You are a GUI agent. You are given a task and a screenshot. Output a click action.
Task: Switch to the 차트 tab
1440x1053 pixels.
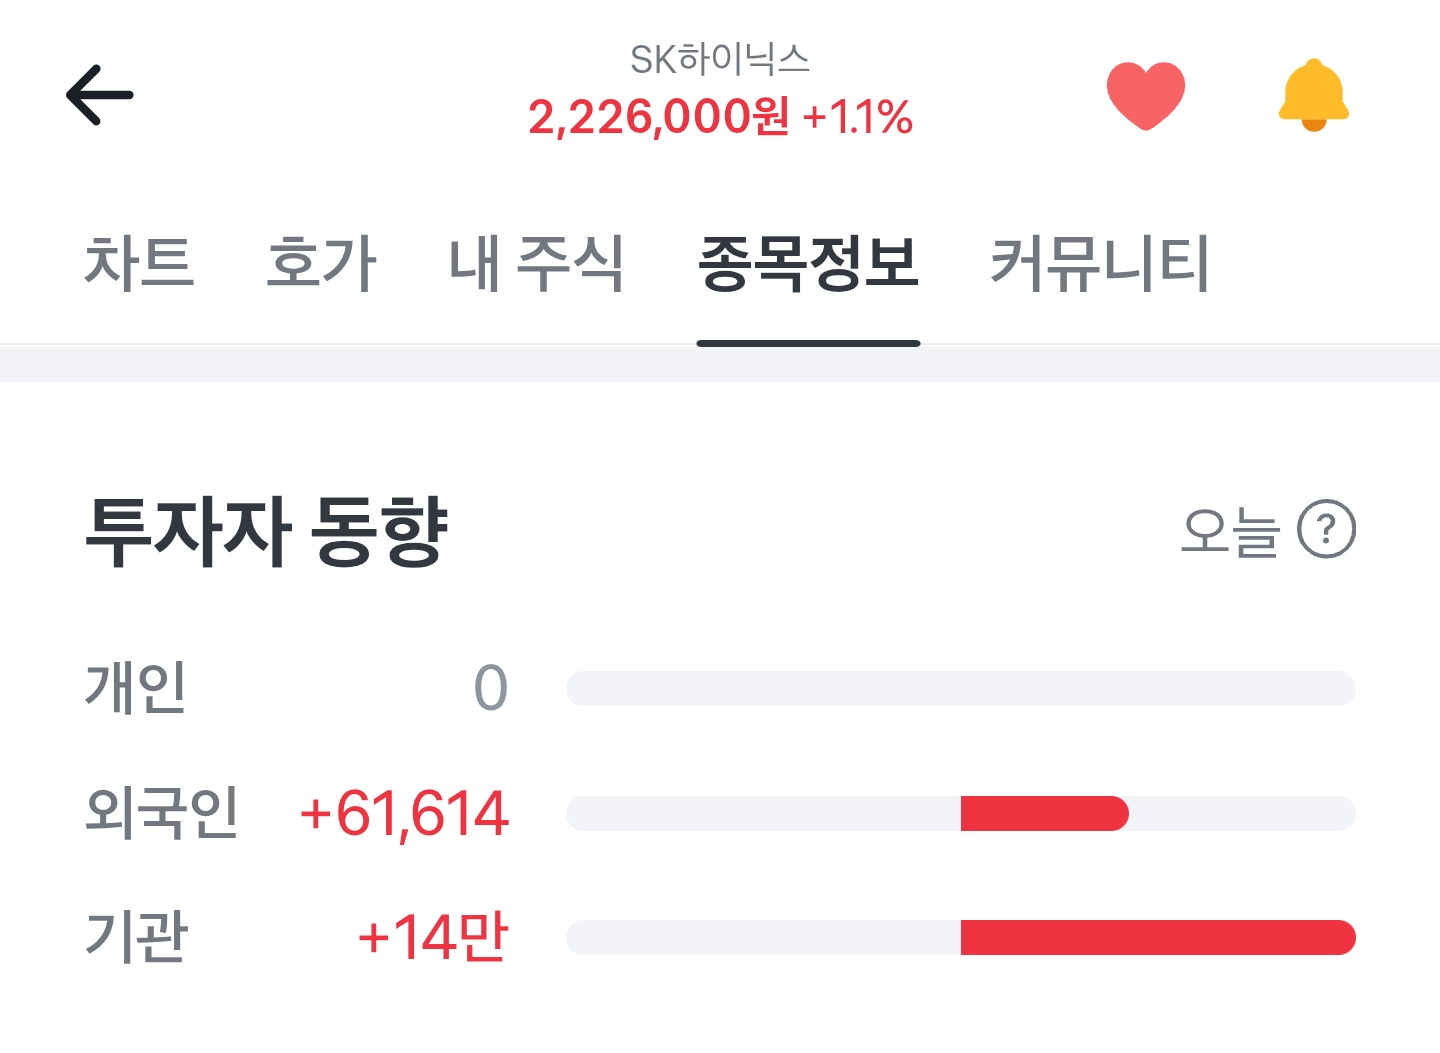click(x=139, y=263)
